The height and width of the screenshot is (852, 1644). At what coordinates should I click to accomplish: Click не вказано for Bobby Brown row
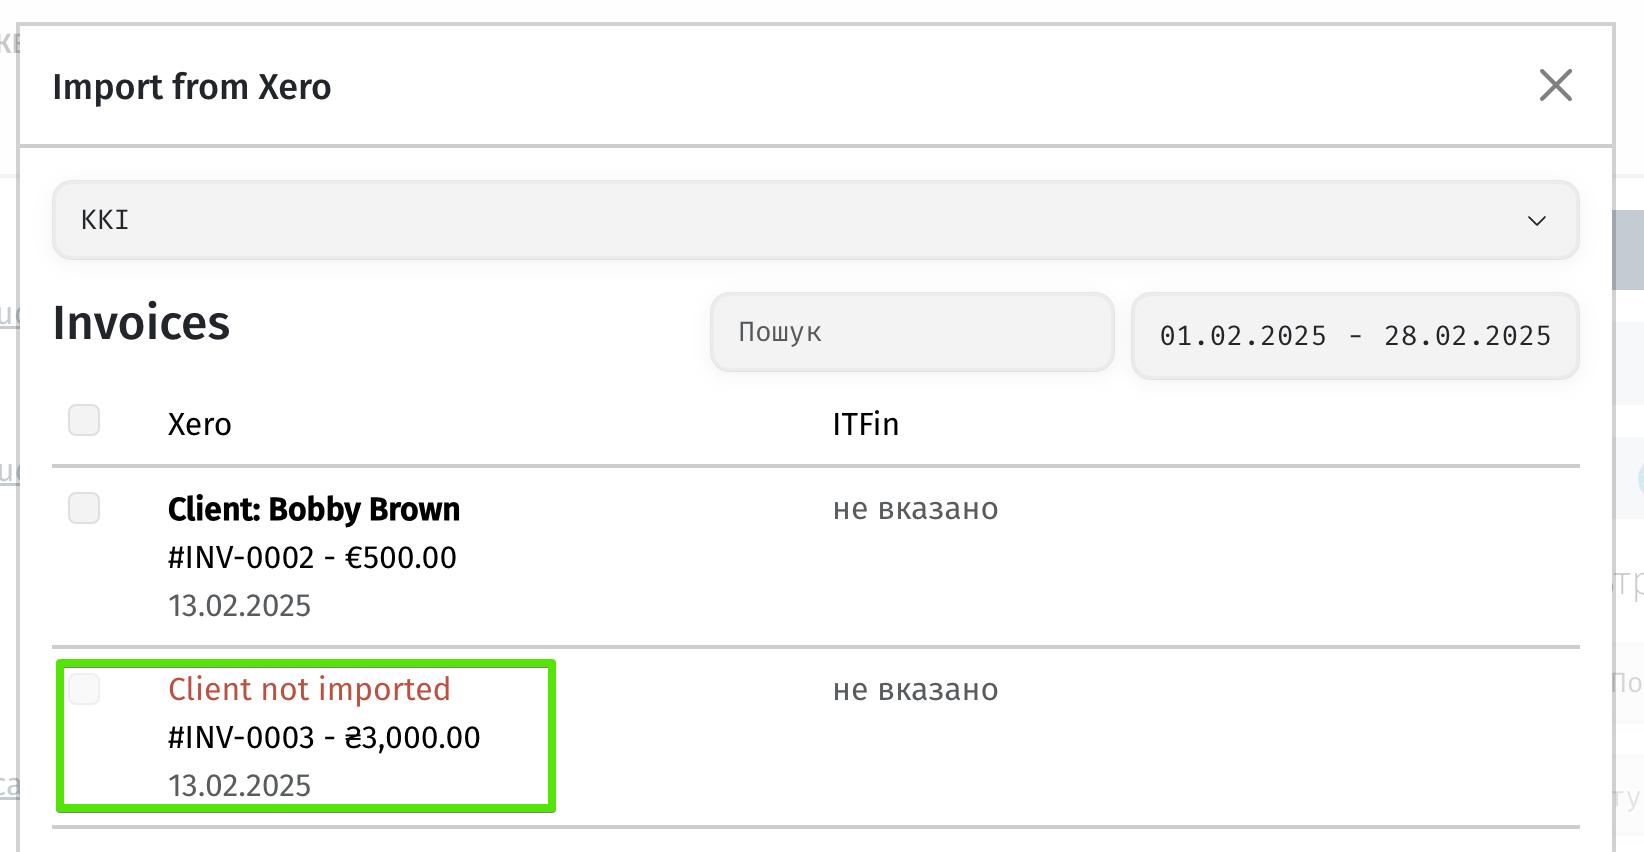tap(915, 509)
